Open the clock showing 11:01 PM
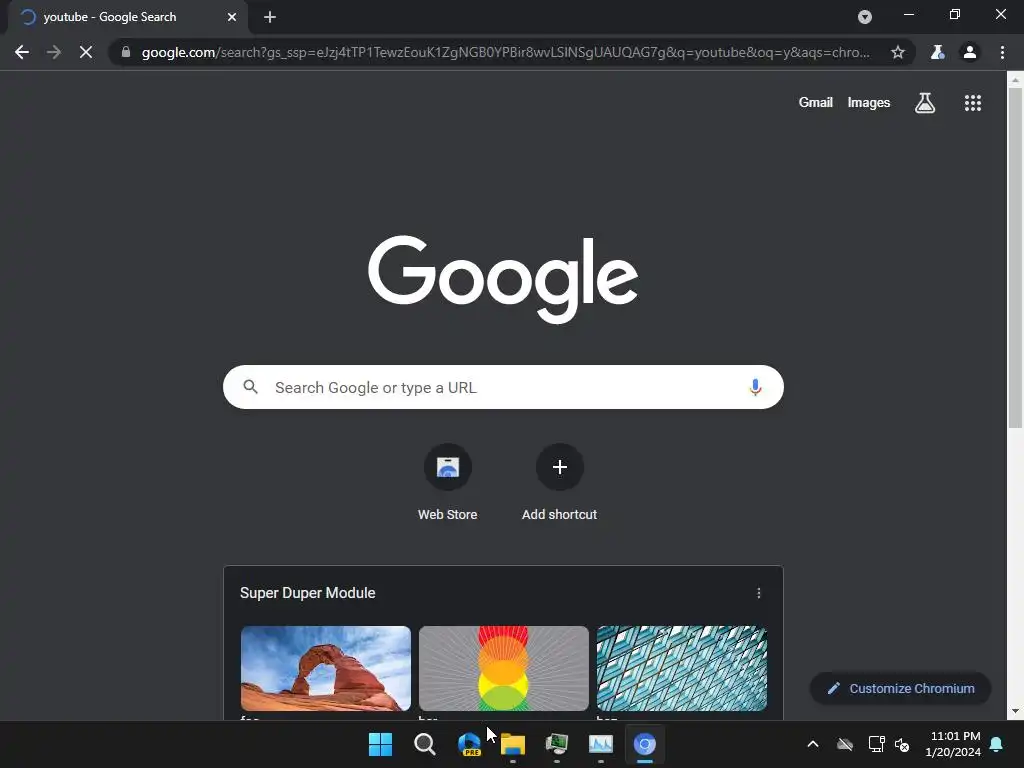The height and width of the screenshot is (768, 1024). tap(953, 744)
